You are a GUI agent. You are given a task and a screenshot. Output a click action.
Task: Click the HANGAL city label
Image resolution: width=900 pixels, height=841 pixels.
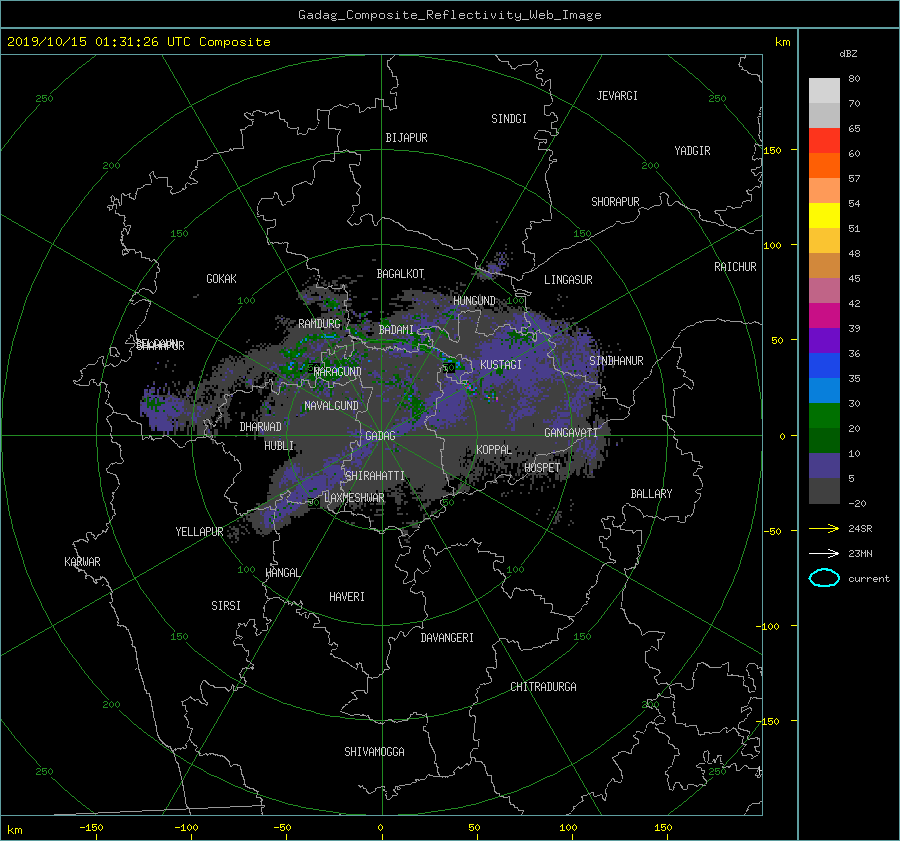coord(282,573)
